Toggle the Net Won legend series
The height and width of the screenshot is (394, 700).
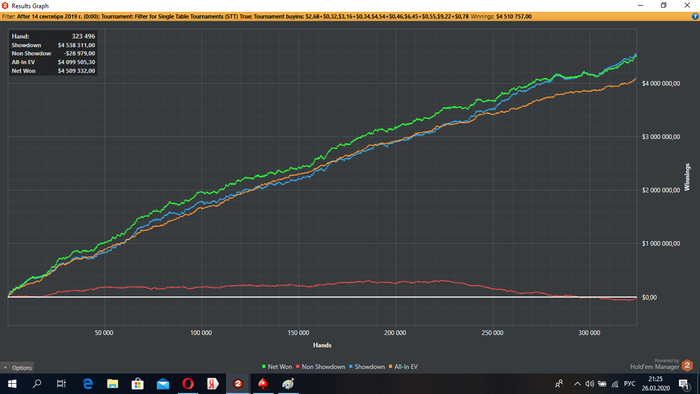277,367
